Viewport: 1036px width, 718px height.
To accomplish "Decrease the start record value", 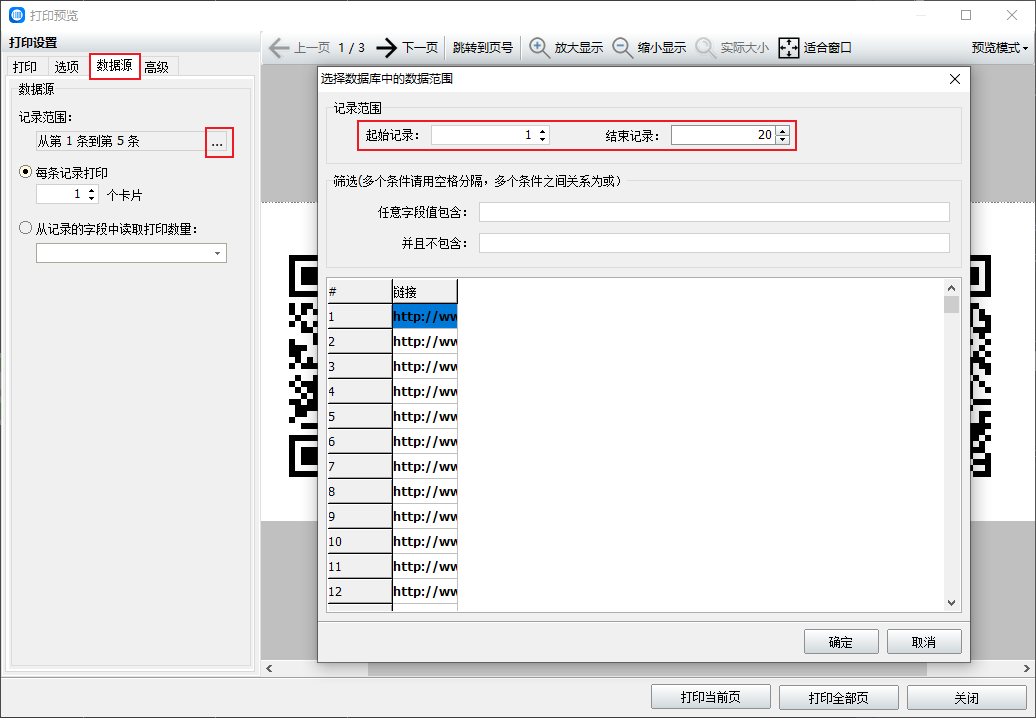I will [542, 139].
